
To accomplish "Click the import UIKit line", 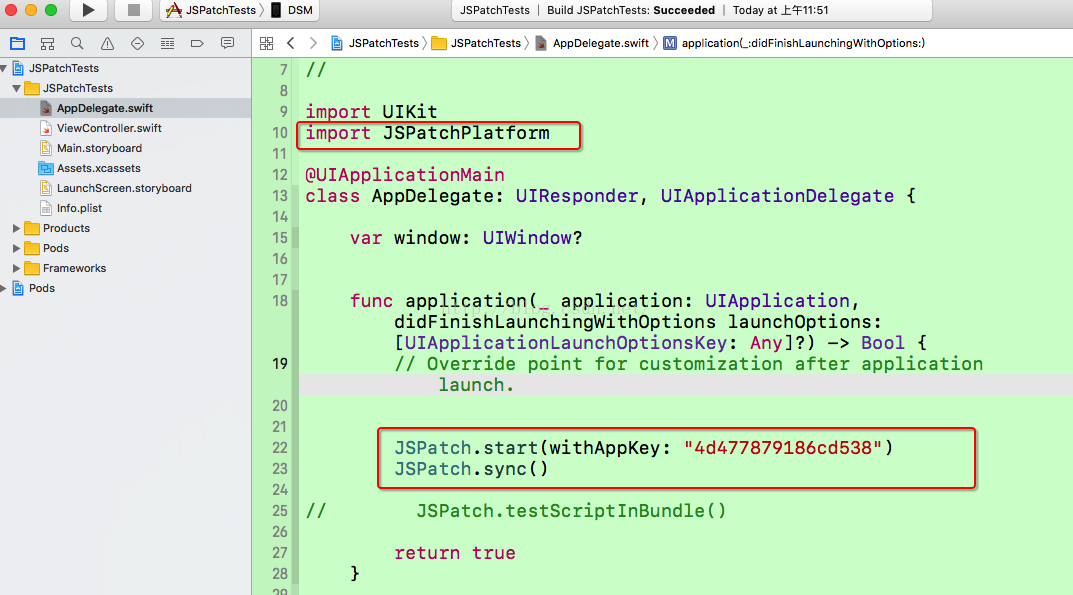I will click(x=371, y=112).
